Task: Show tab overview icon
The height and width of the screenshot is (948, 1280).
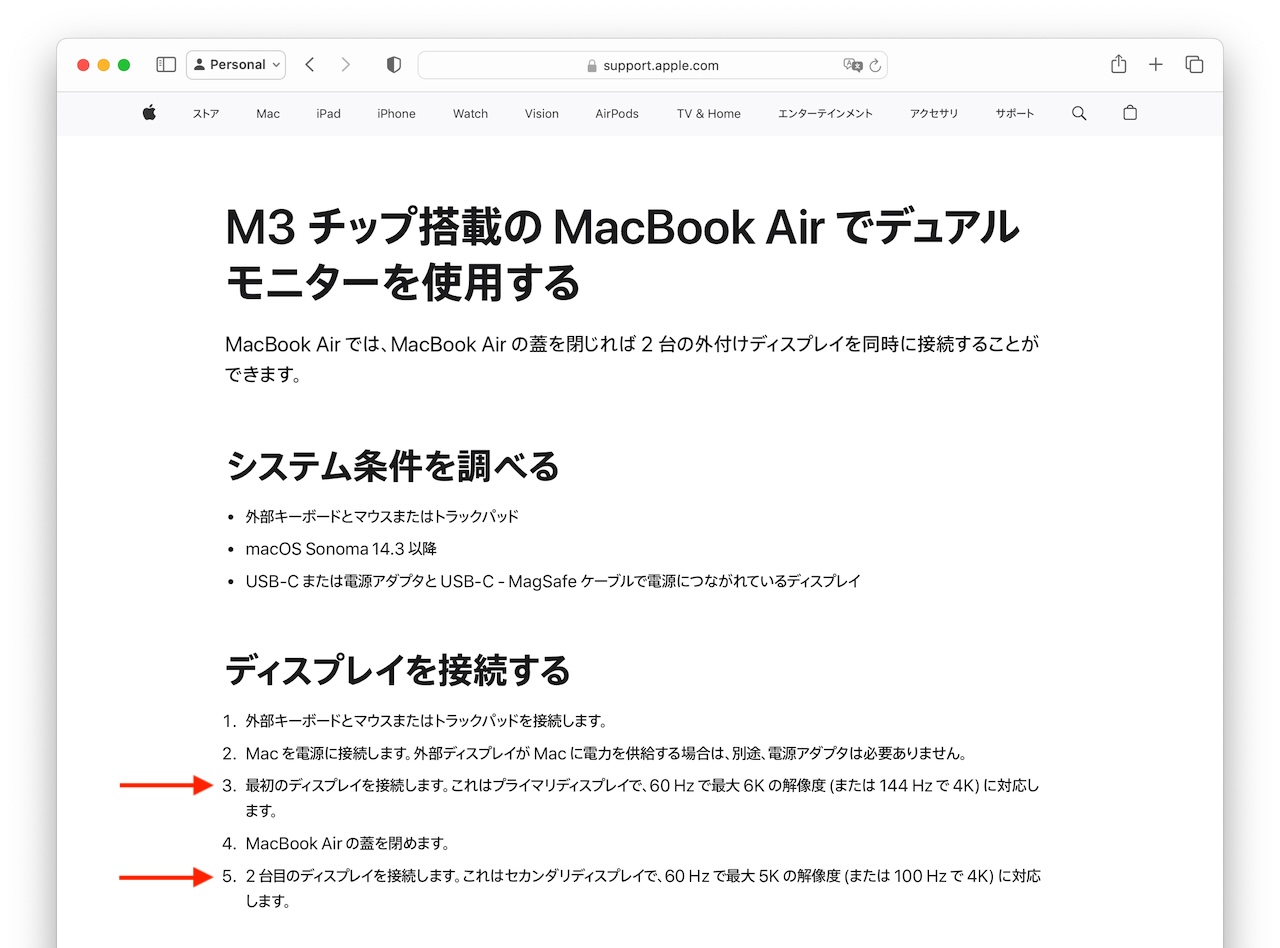Action: pyautogui.click(x=1194, y=64)
